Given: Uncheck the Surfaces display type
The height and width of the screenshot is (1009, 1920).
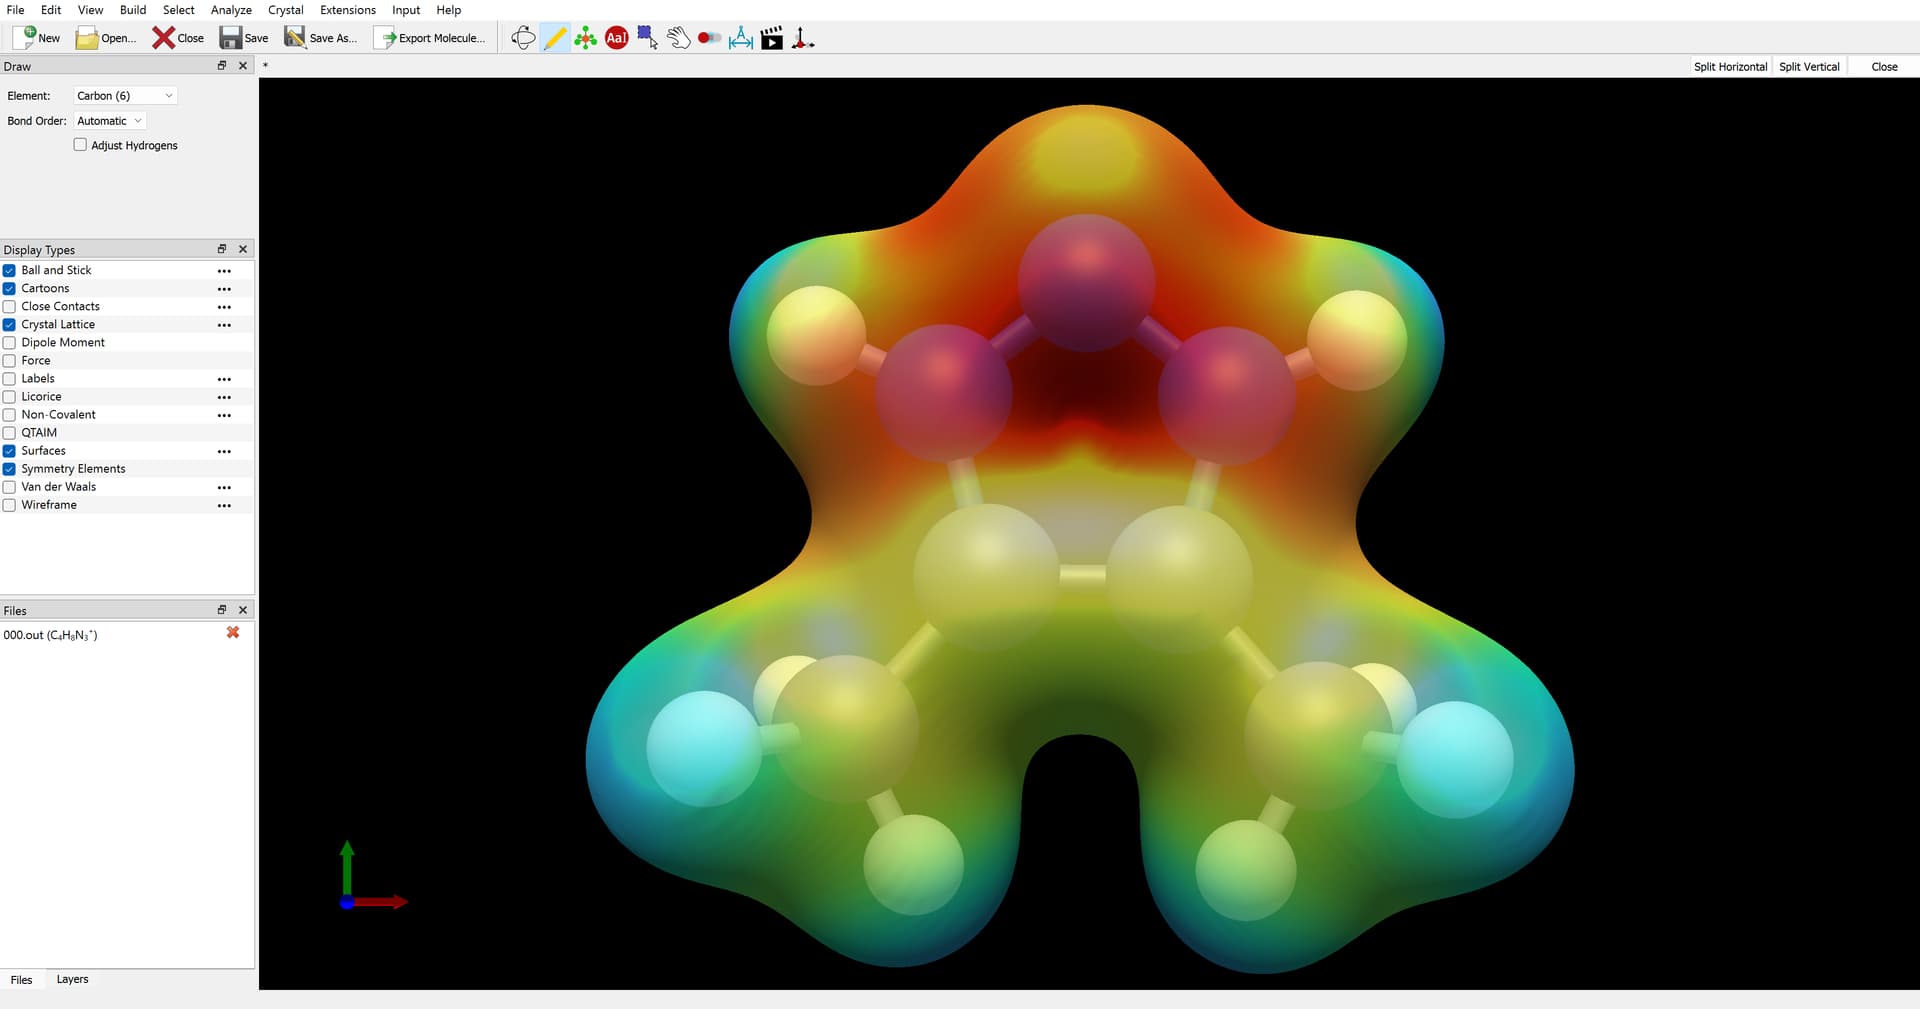Looking at the screenshot, I should 10,451.
